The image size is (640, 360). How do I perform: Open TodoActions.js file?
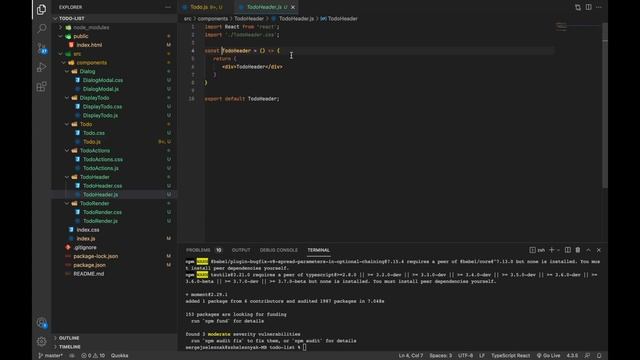100,168
